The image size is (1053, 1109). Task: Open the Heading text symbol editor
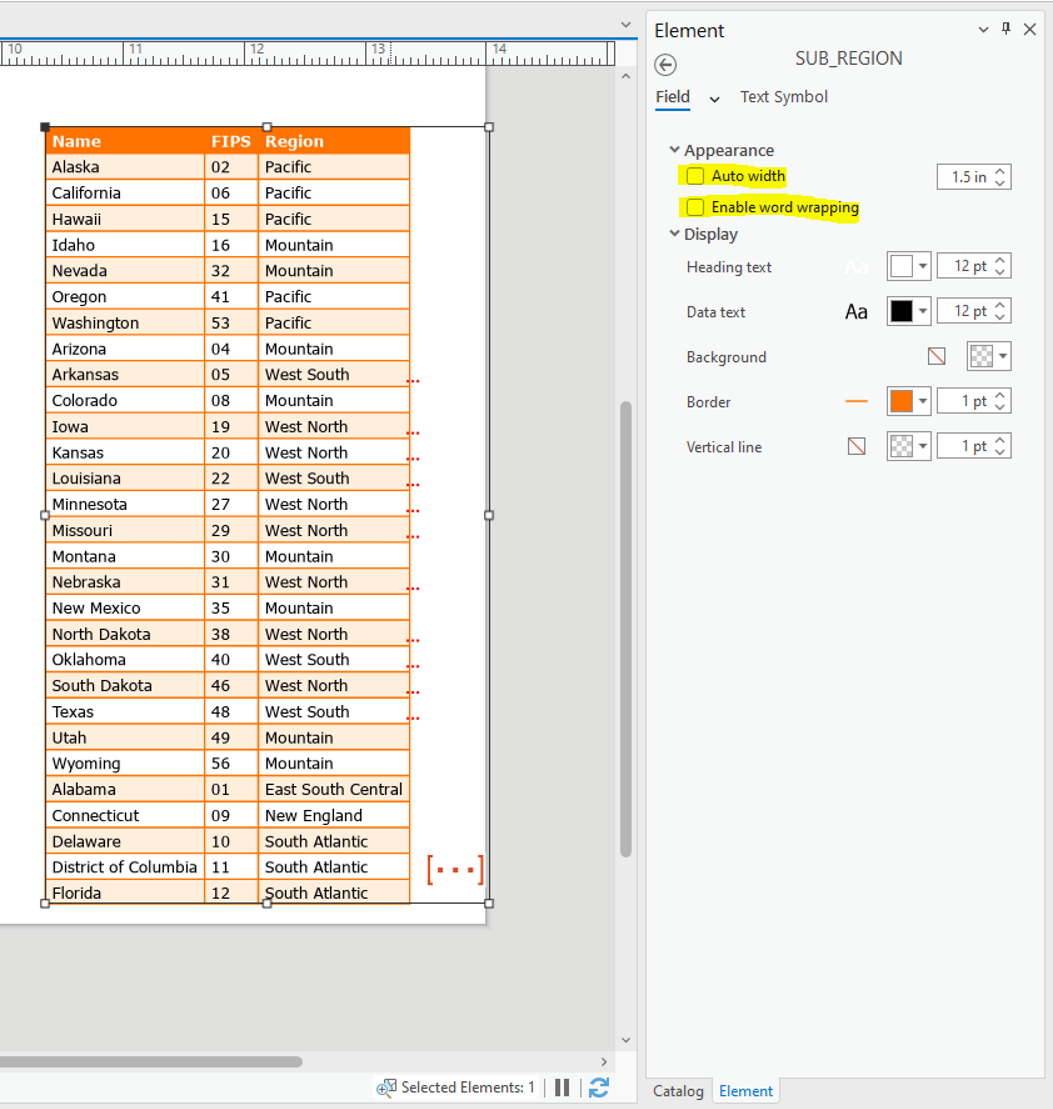[x=855, y=266]
